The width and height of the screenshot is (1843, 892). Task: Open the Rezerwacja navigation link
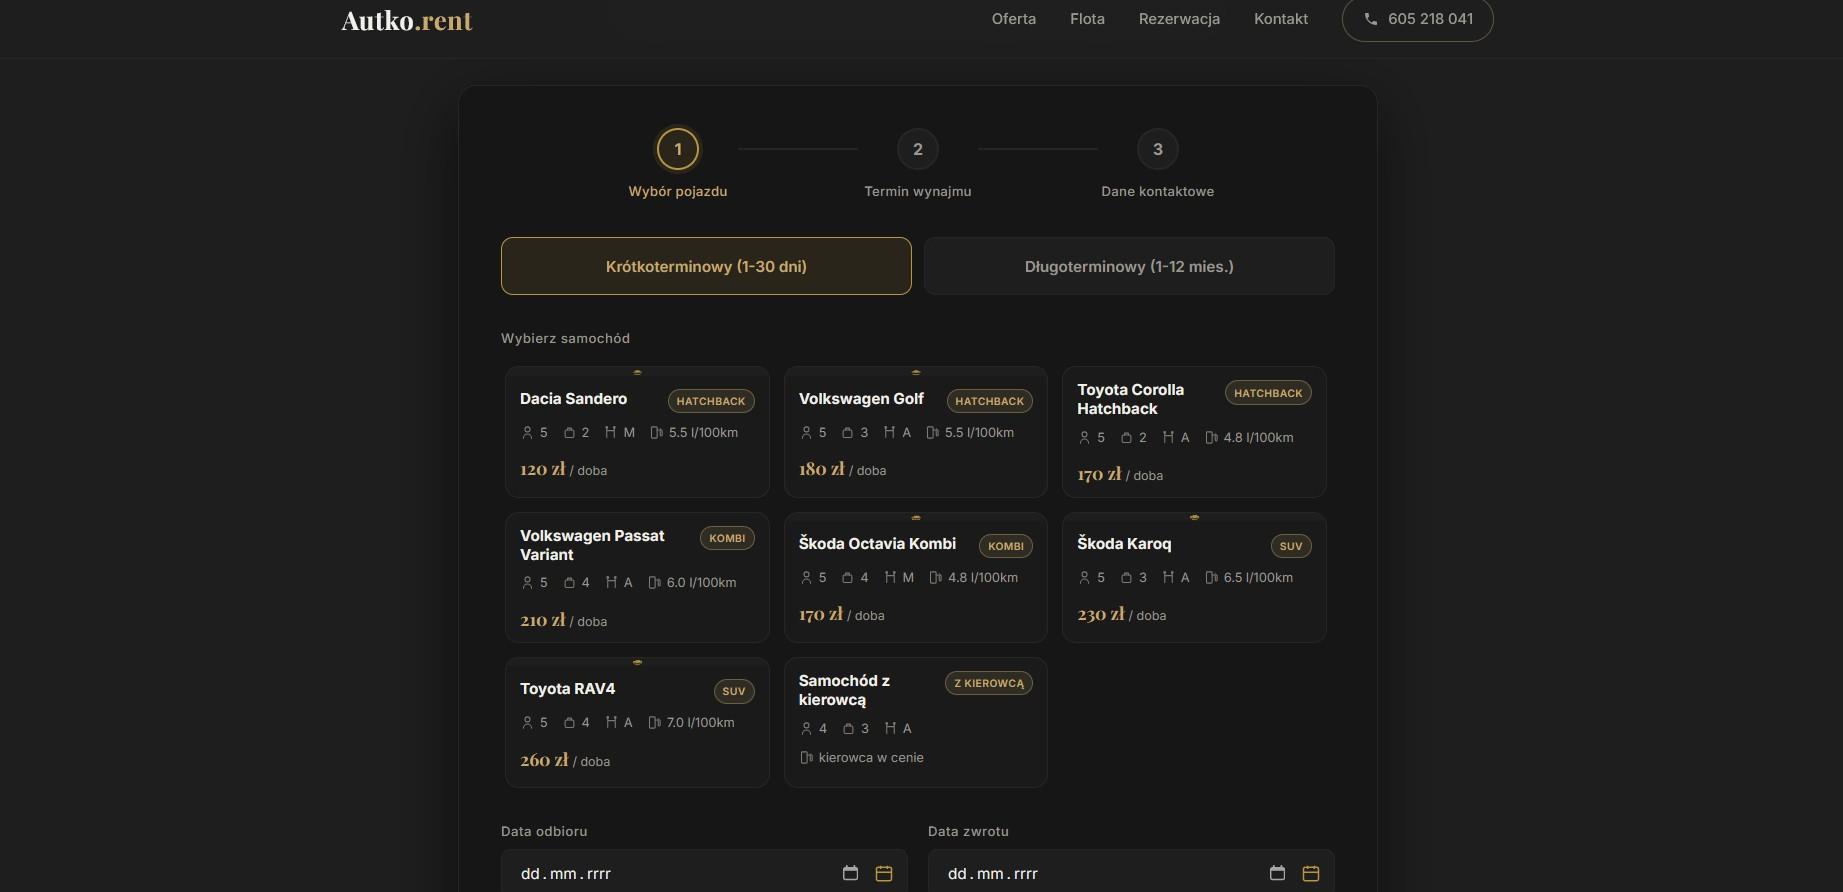click(x=1179, y=19)
